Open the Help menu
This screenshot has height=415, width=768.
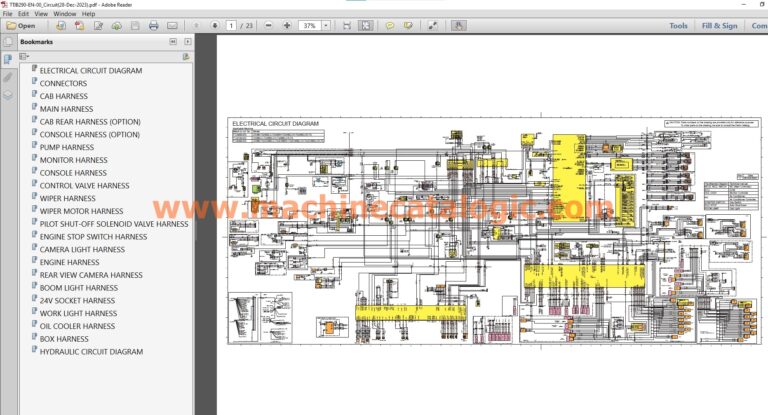tap(88, 14)
